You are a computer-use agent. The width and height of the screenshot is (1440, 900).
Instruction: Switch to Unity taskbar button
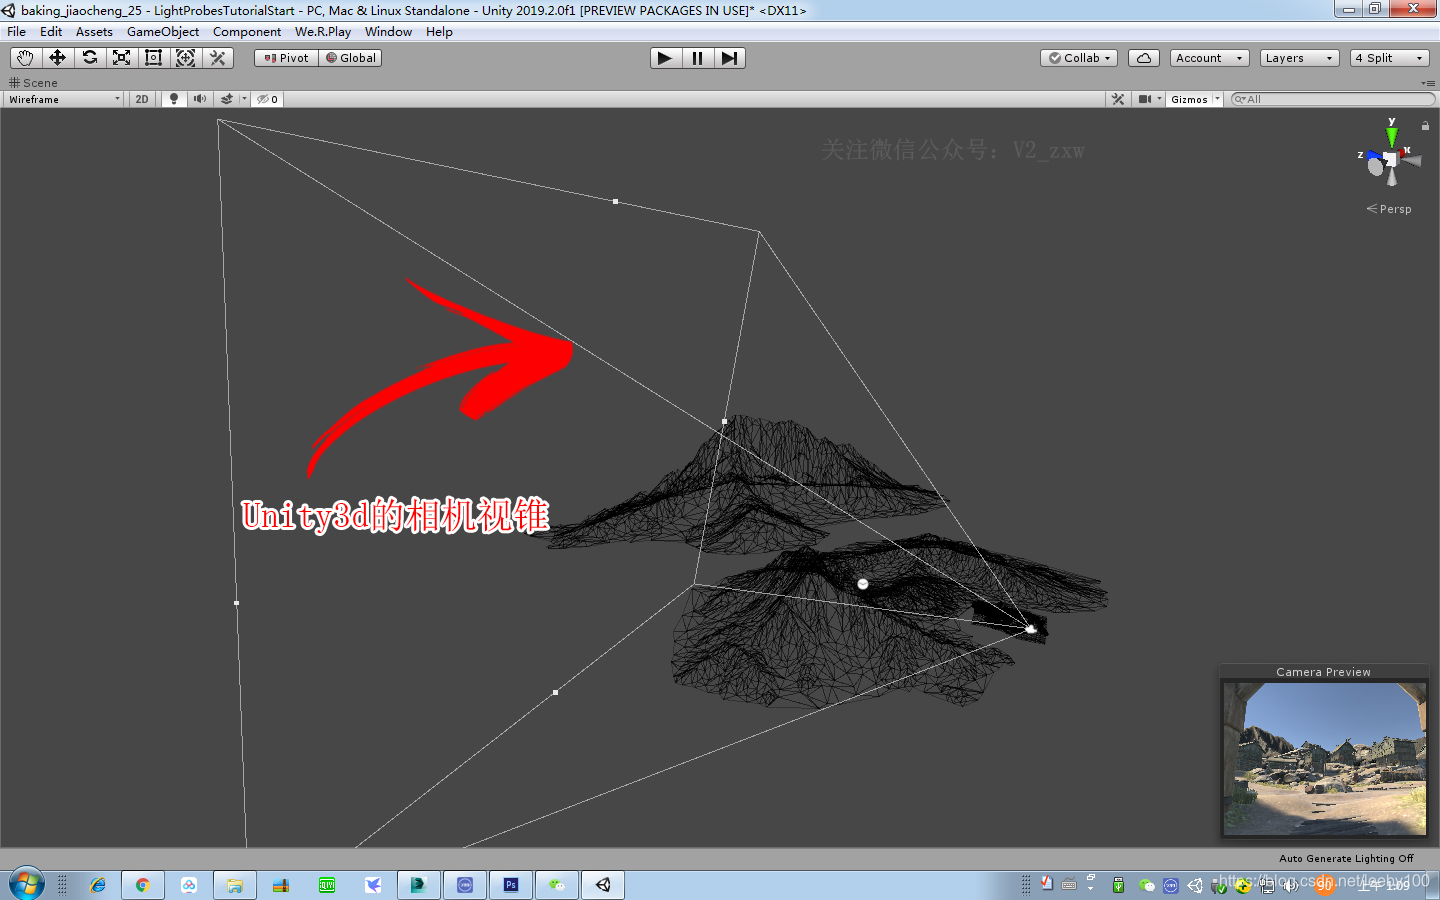click(603, 885)
